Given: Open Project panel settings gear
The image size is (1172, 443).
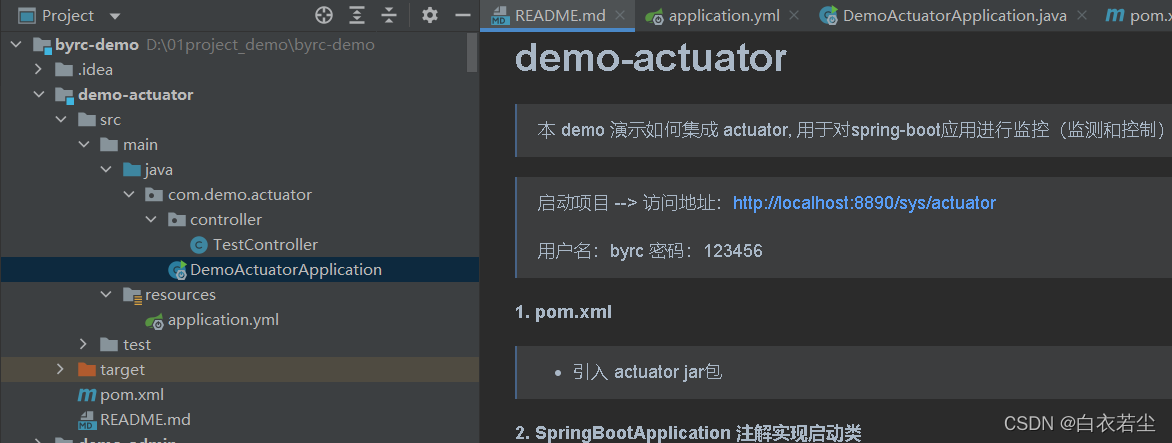Looking at the screenshot, I should pos(430,15).
